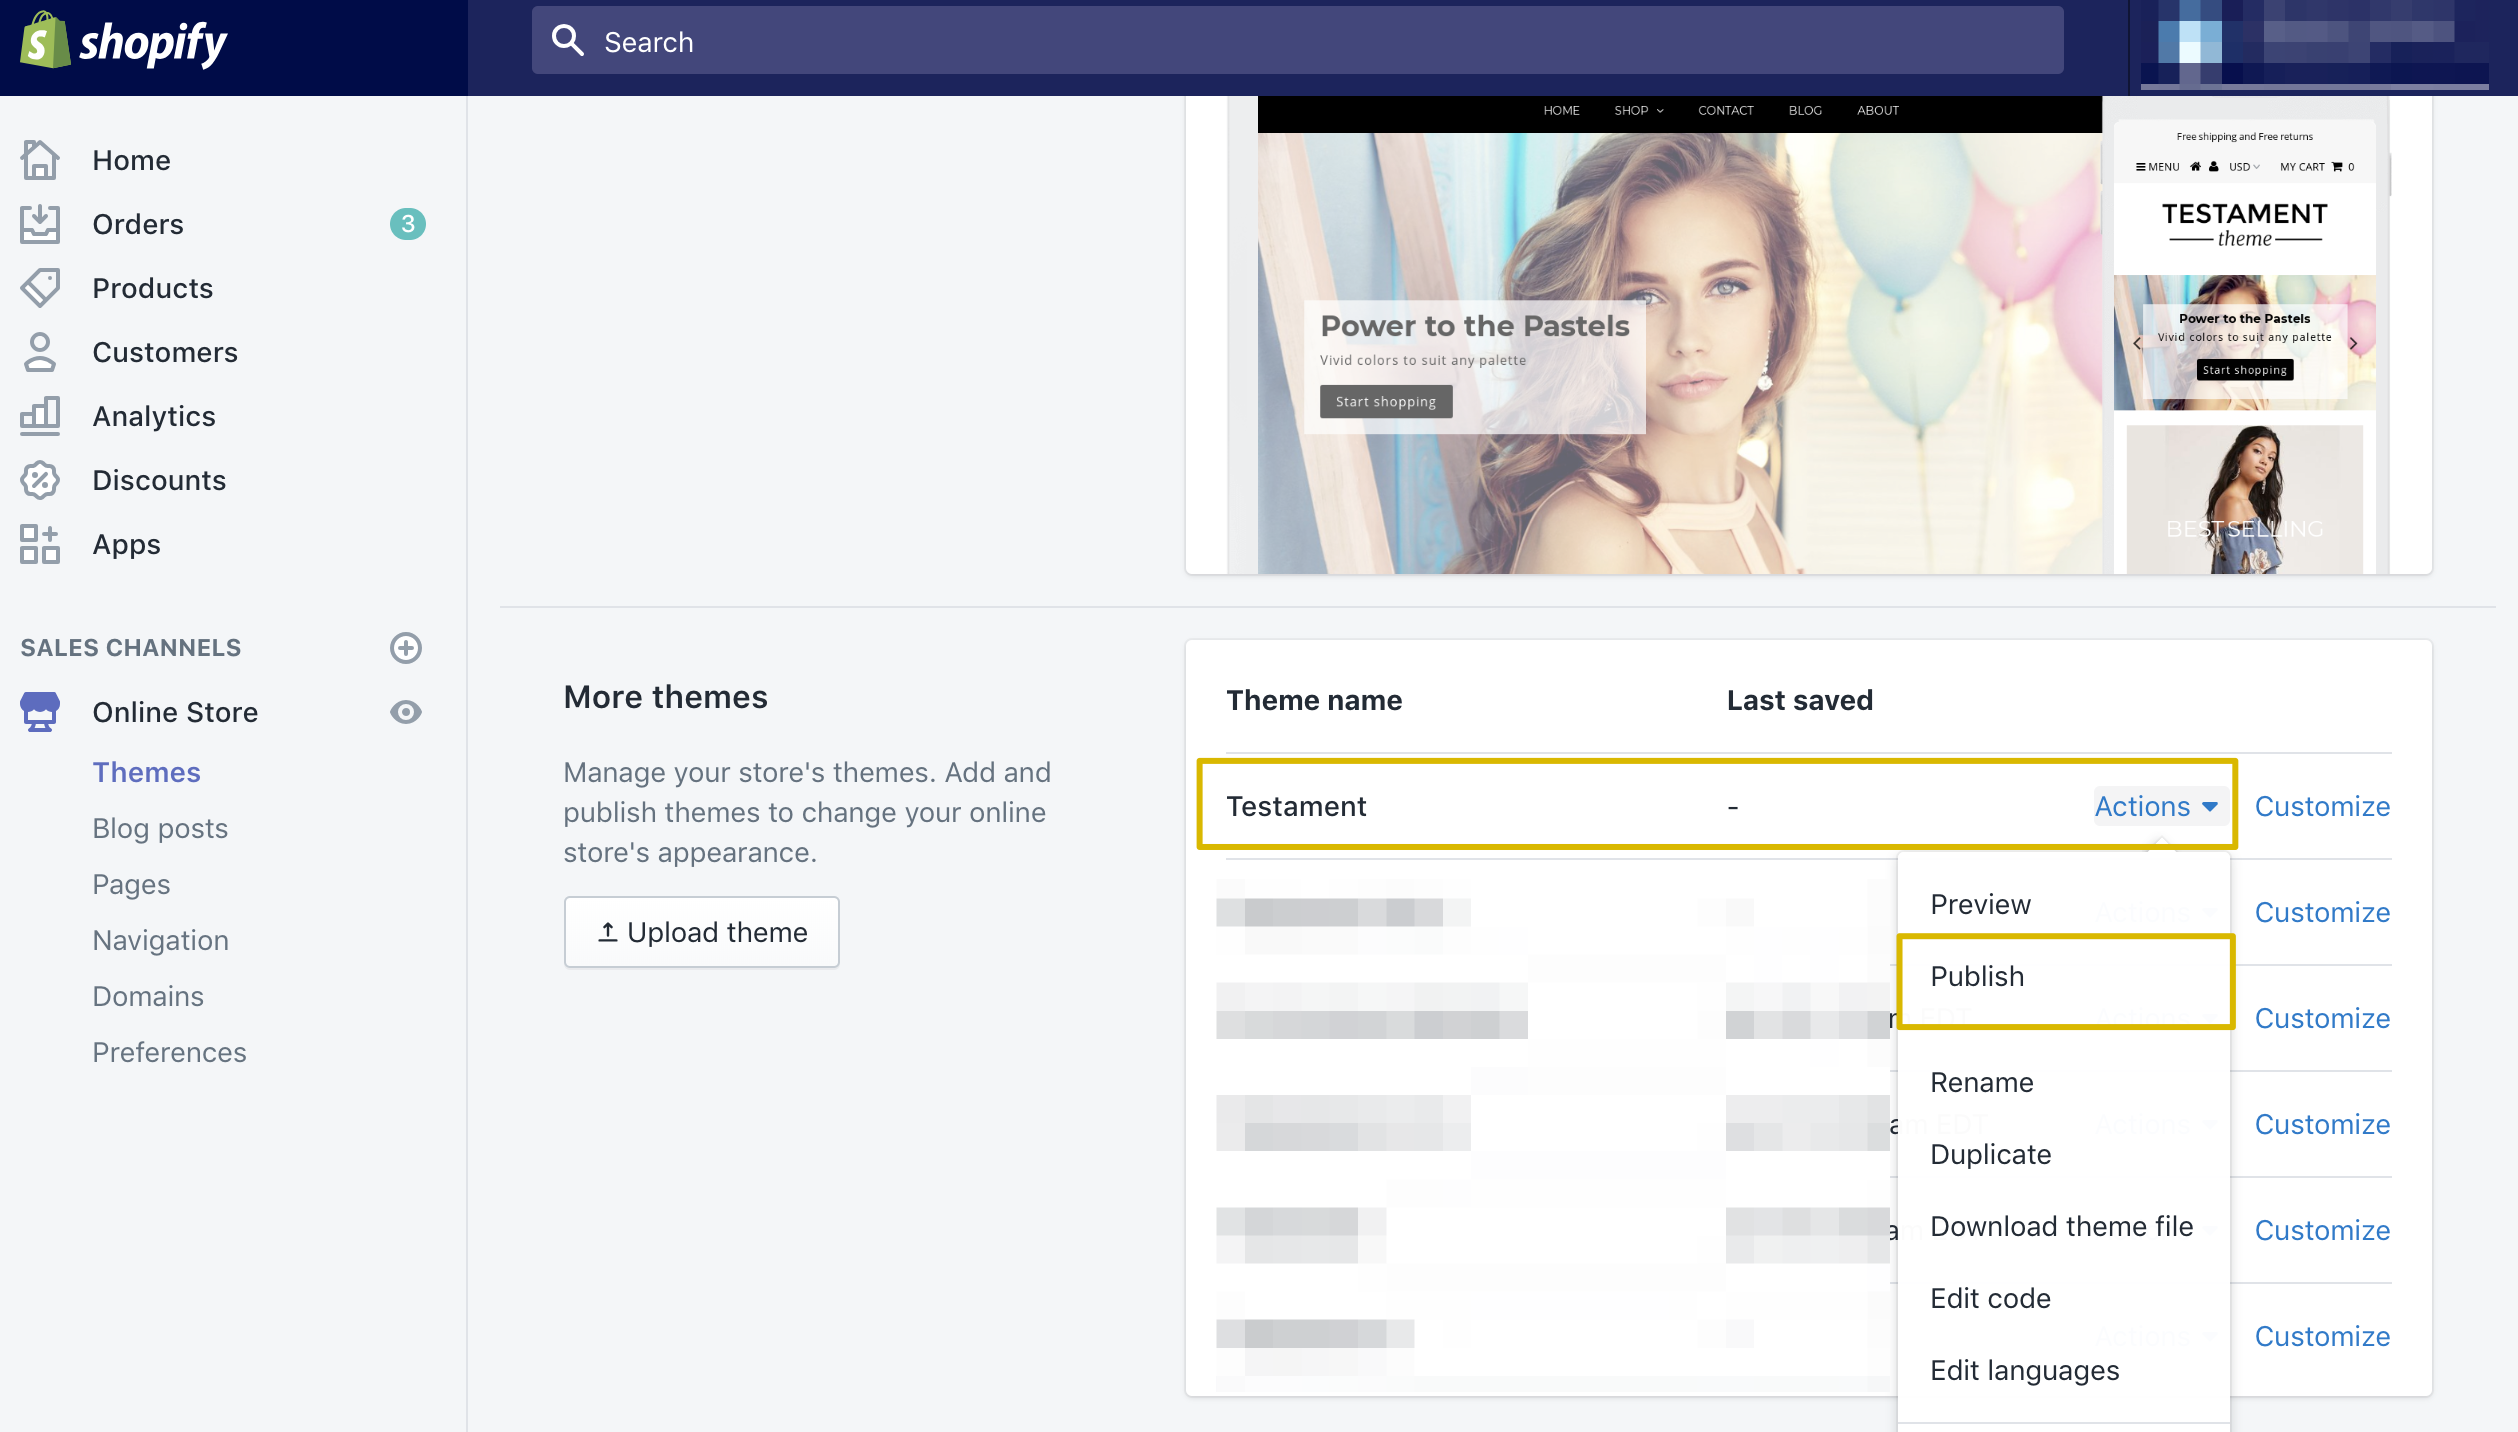Add a sales channel plus icon
The width and height of the screenshot is (2518, 1432).
[x=405, y=648]
